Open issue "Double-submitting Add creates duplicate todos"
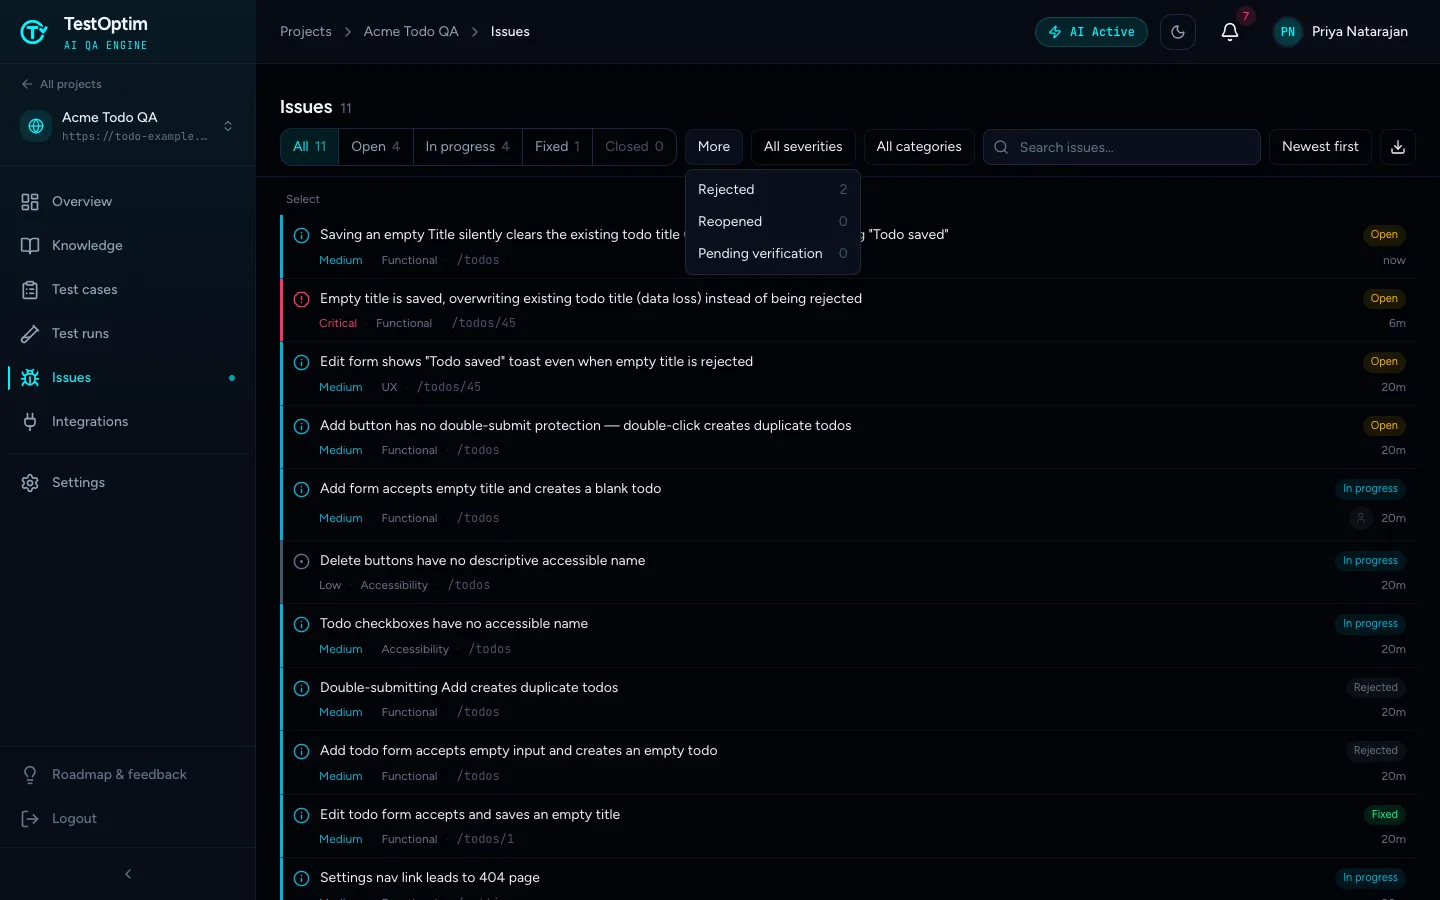 pyautogui.click(x=846, y=700)
